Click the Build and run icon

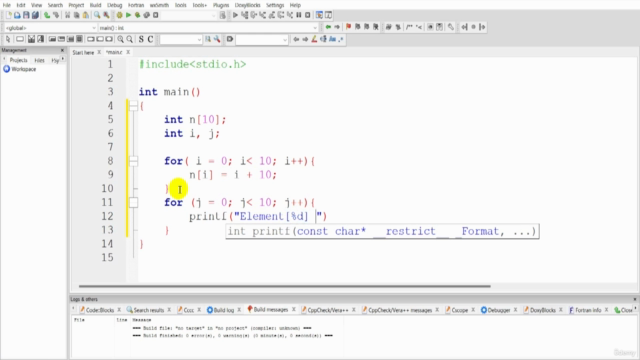[x=138, y=15]
